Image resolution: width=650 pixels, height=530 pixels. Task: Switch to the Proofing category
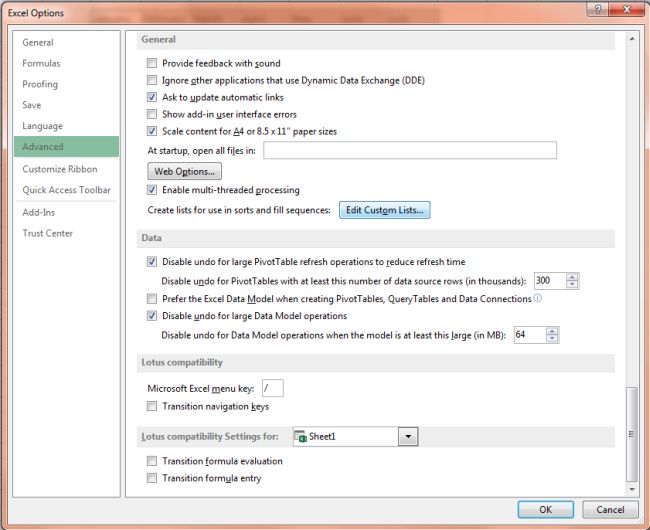tap(66, 84)
